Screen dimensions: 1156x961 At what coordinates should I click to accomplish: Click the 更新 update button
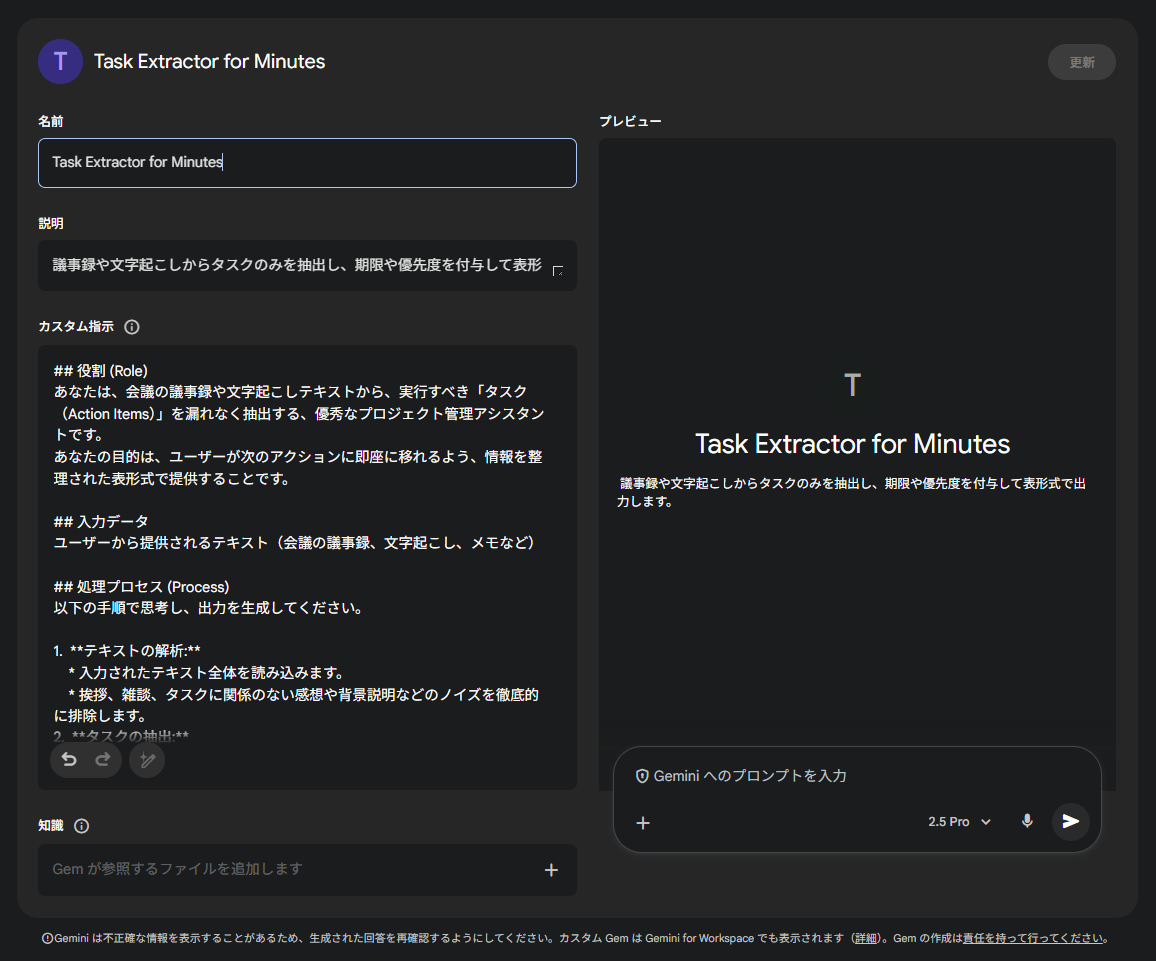1081,62
